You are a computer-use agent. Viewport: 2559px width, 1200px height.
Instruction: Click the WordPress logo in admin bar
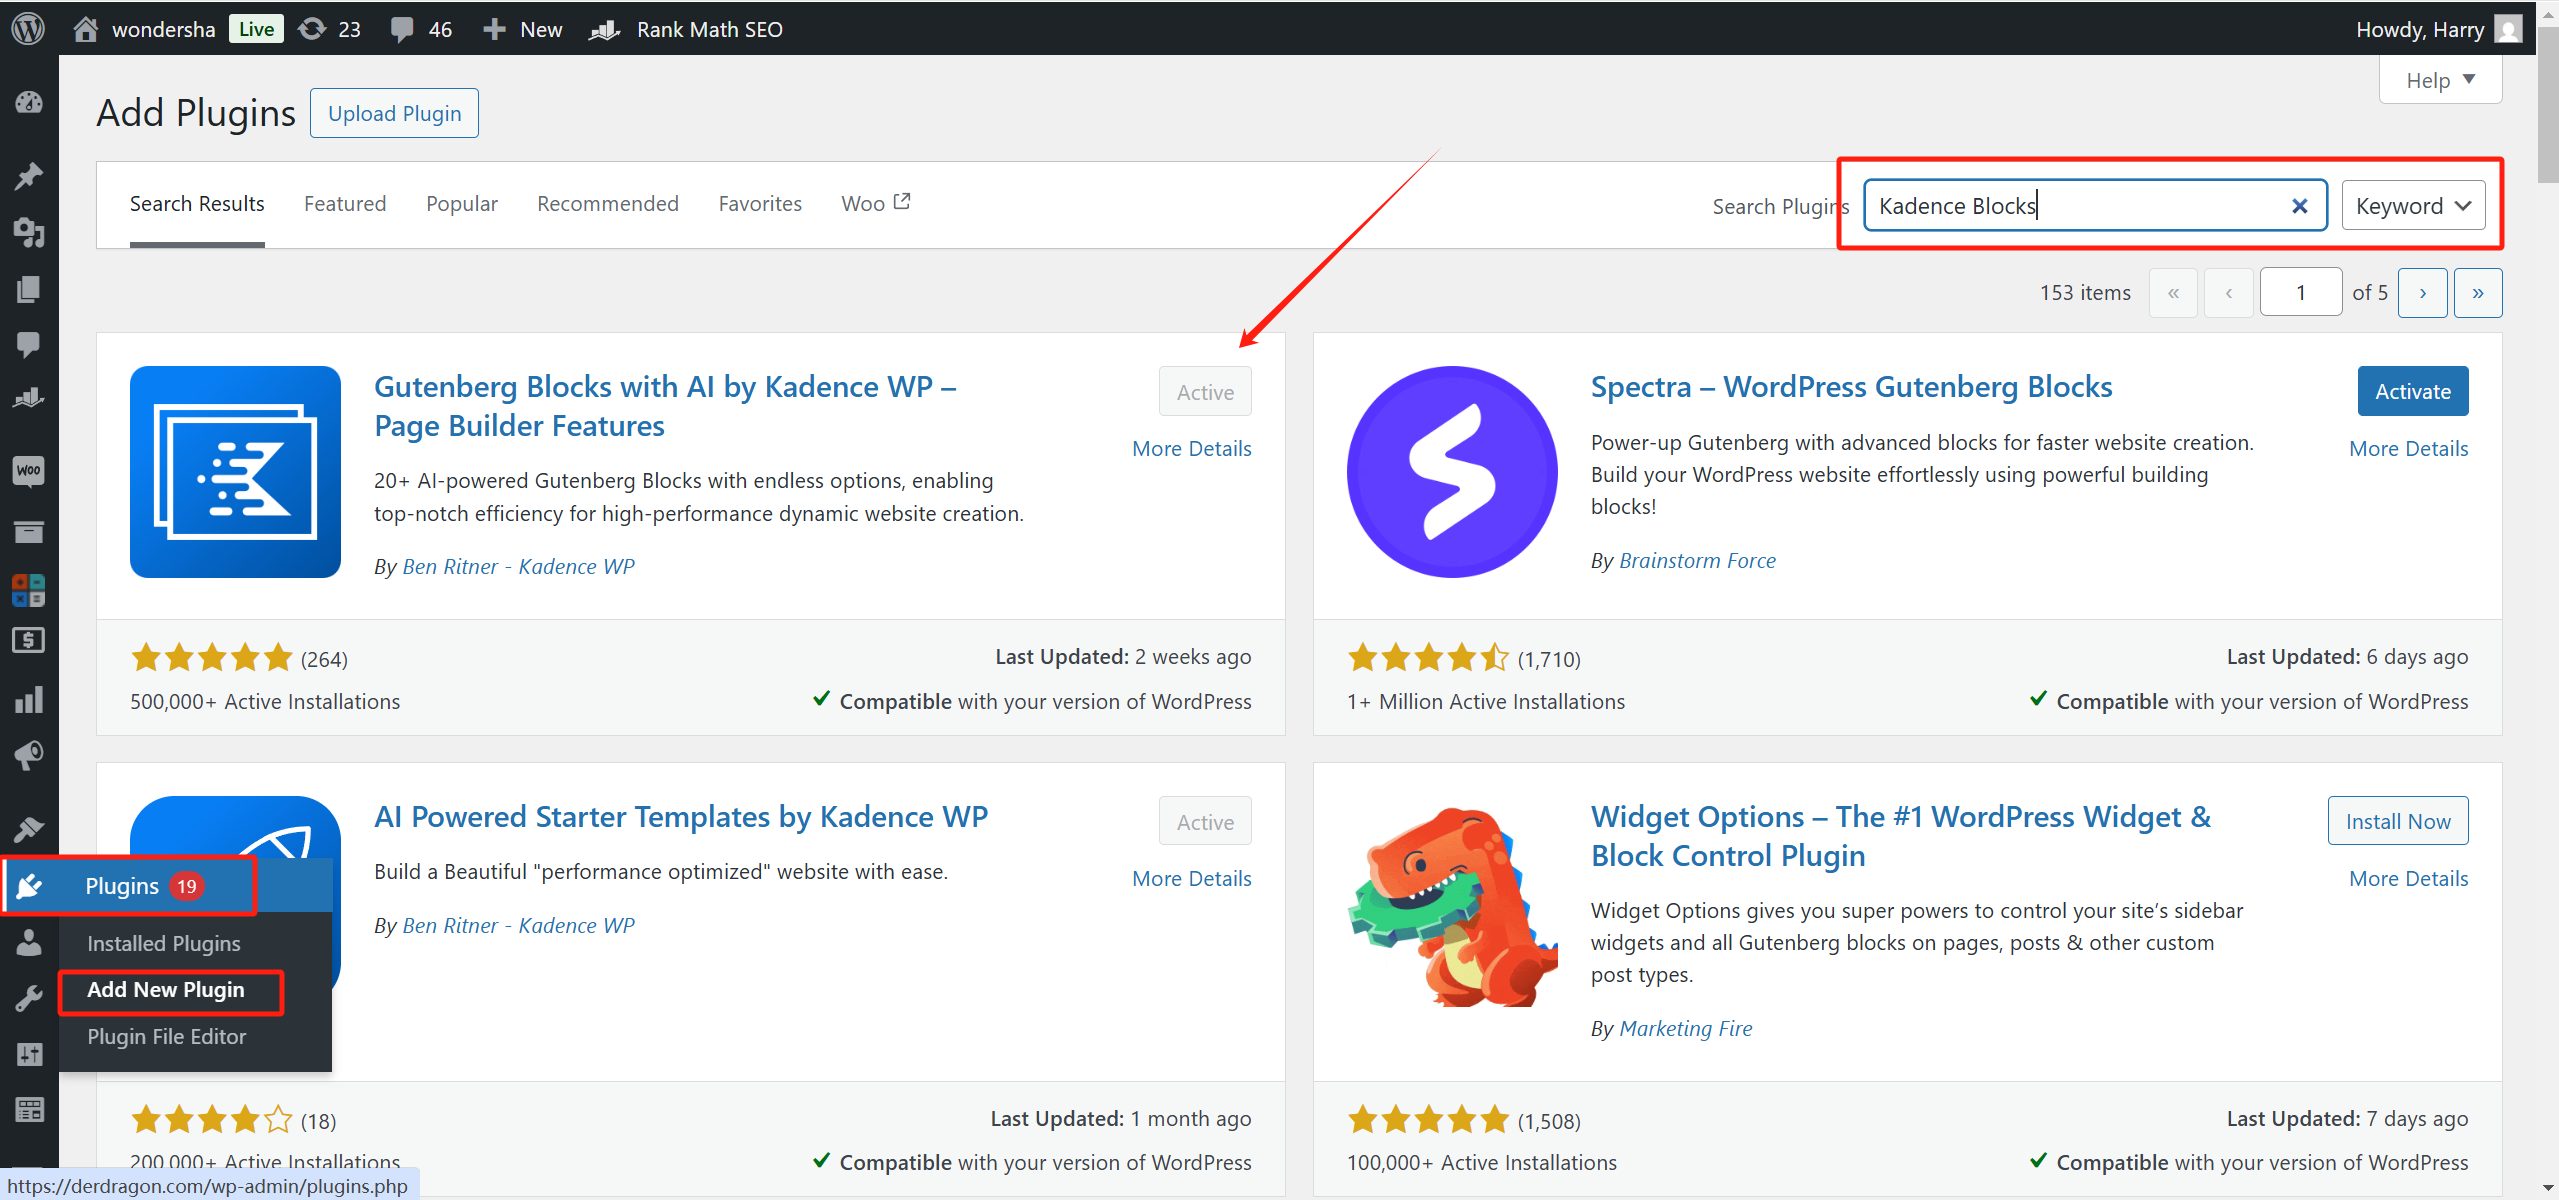tap(28, 29)
